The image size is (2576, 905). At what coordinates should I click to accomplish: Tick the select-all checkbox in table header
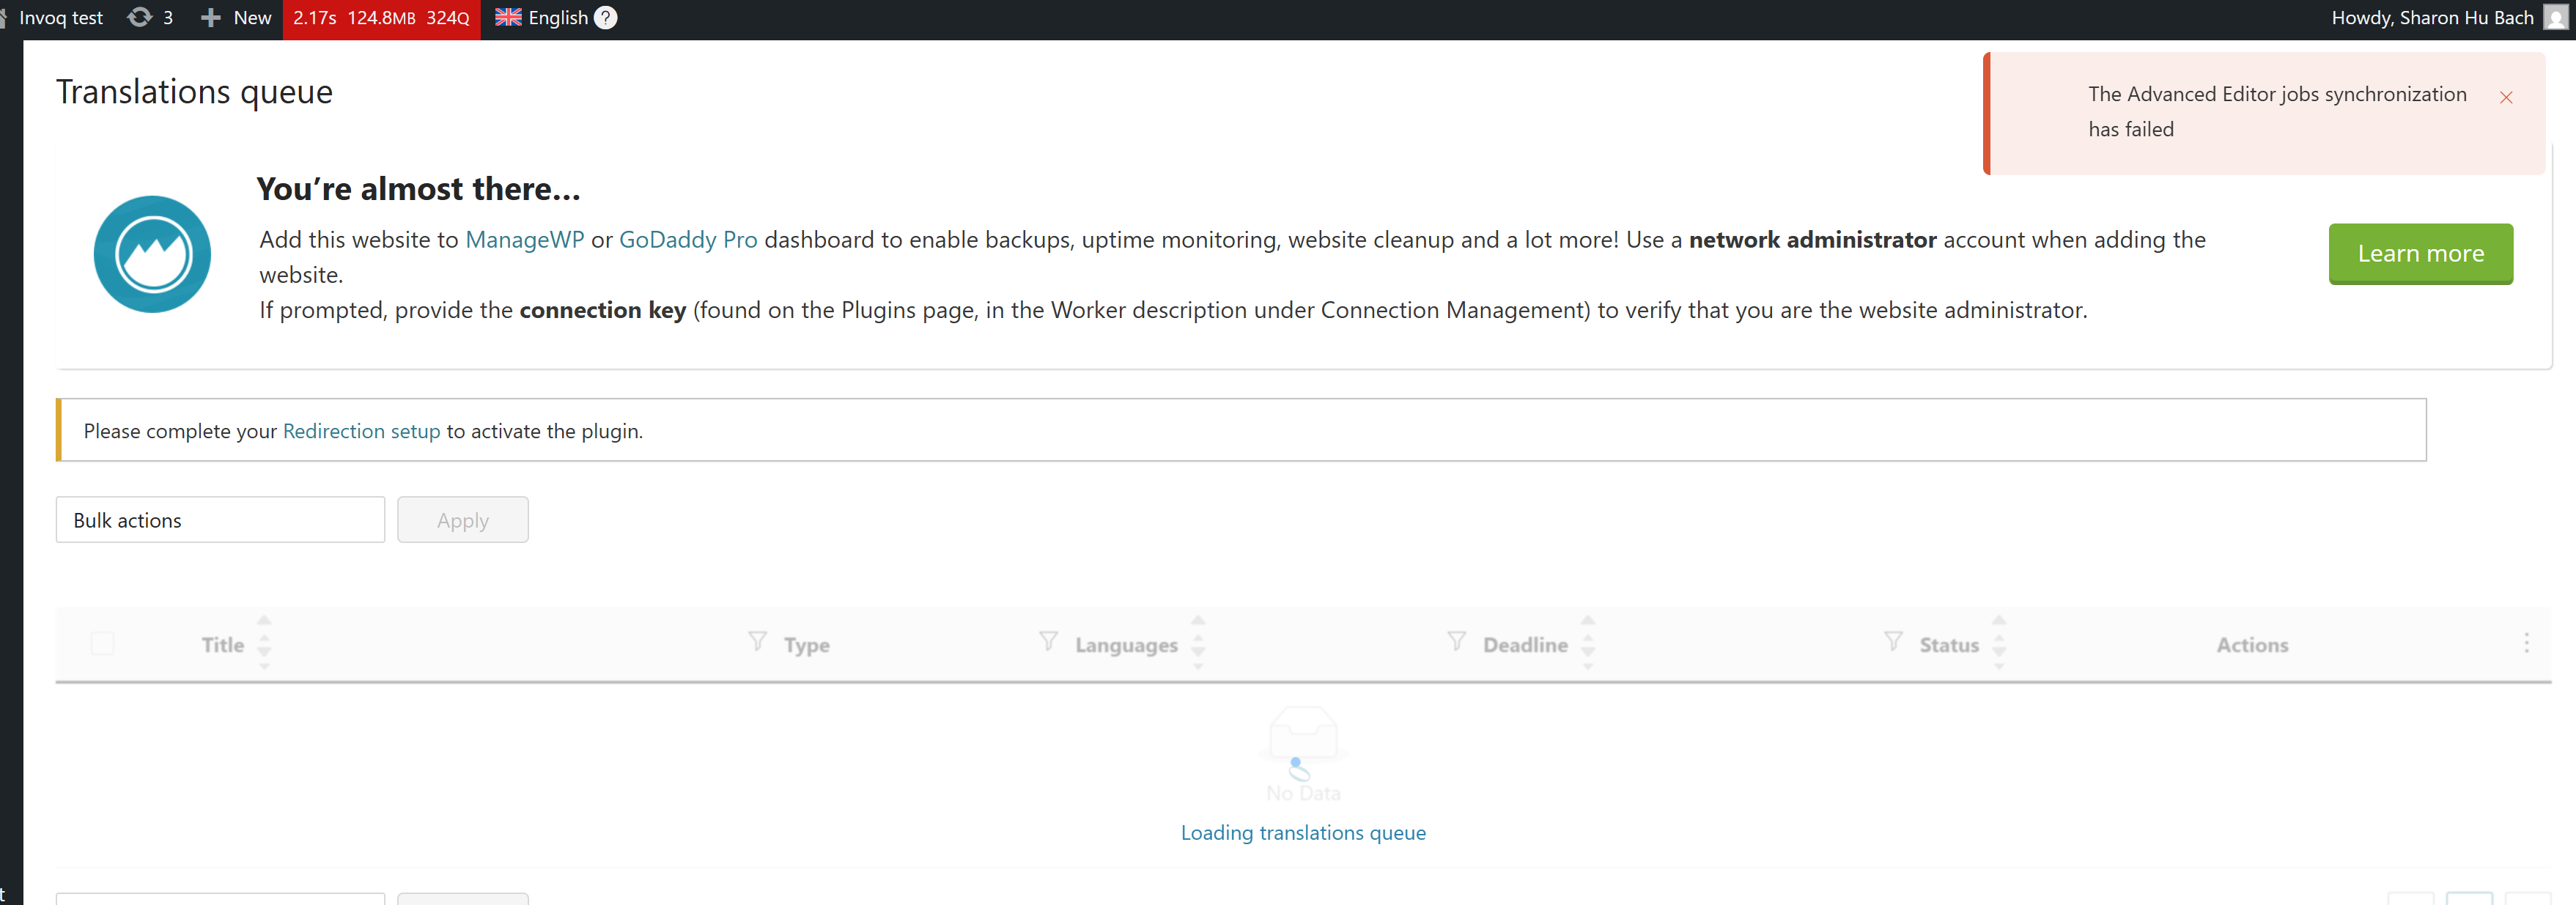click(102, 643)
